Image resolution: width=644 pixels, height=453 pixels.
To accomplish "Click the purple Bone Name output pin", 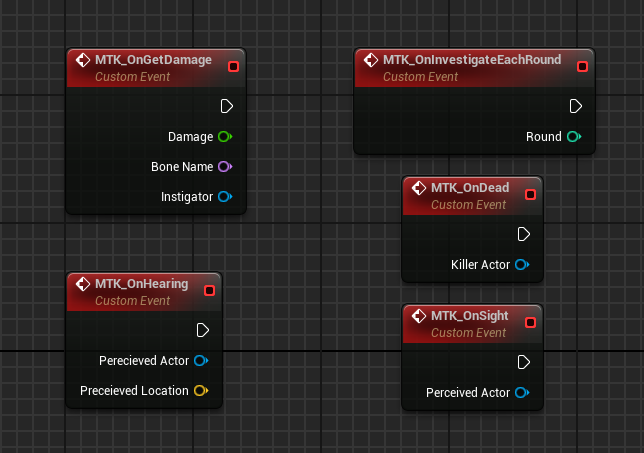I will [x=224, y=167].
